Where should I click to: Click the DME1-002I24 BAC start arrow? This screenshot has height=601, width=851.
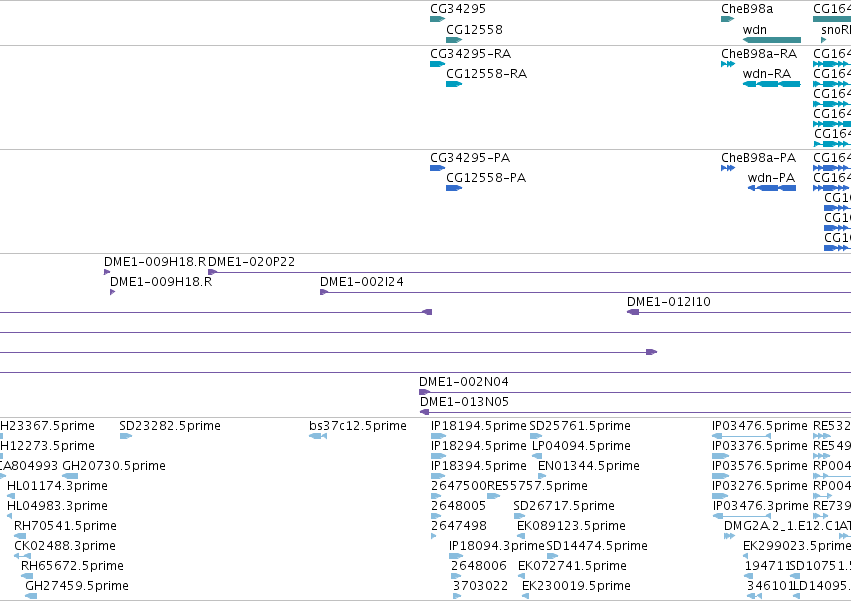pos(324,292)
